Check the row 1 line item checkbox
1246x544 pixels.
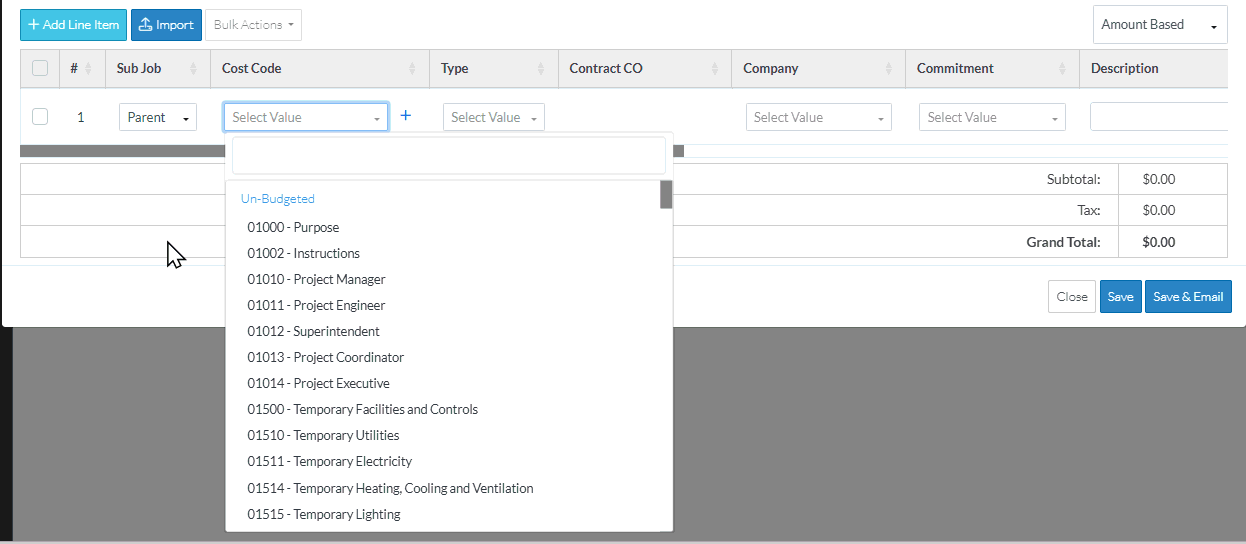click(x=40, y=117)
